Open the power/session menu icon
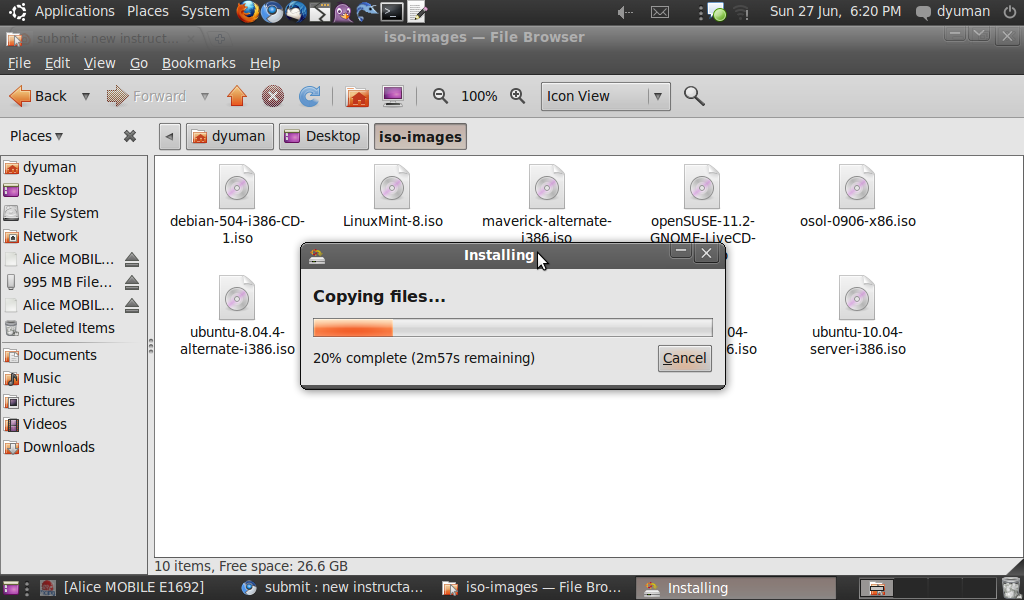Screen dimensions: 1024x600 1010,12
